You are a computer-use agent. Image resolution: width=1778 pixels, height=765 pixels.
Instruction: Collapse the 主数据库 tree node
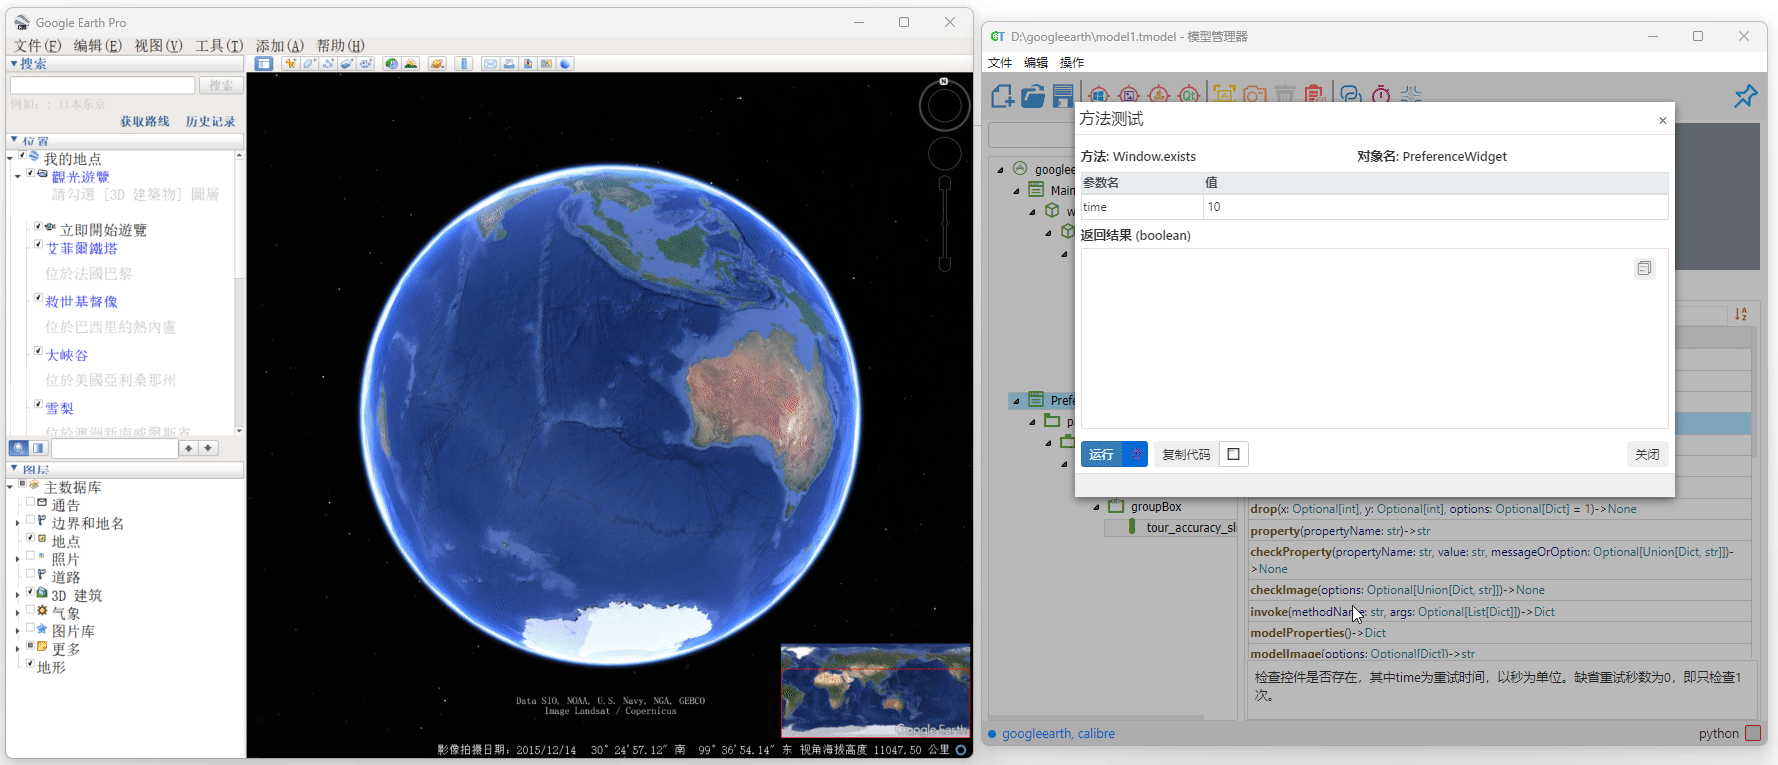tap(10, 487)
